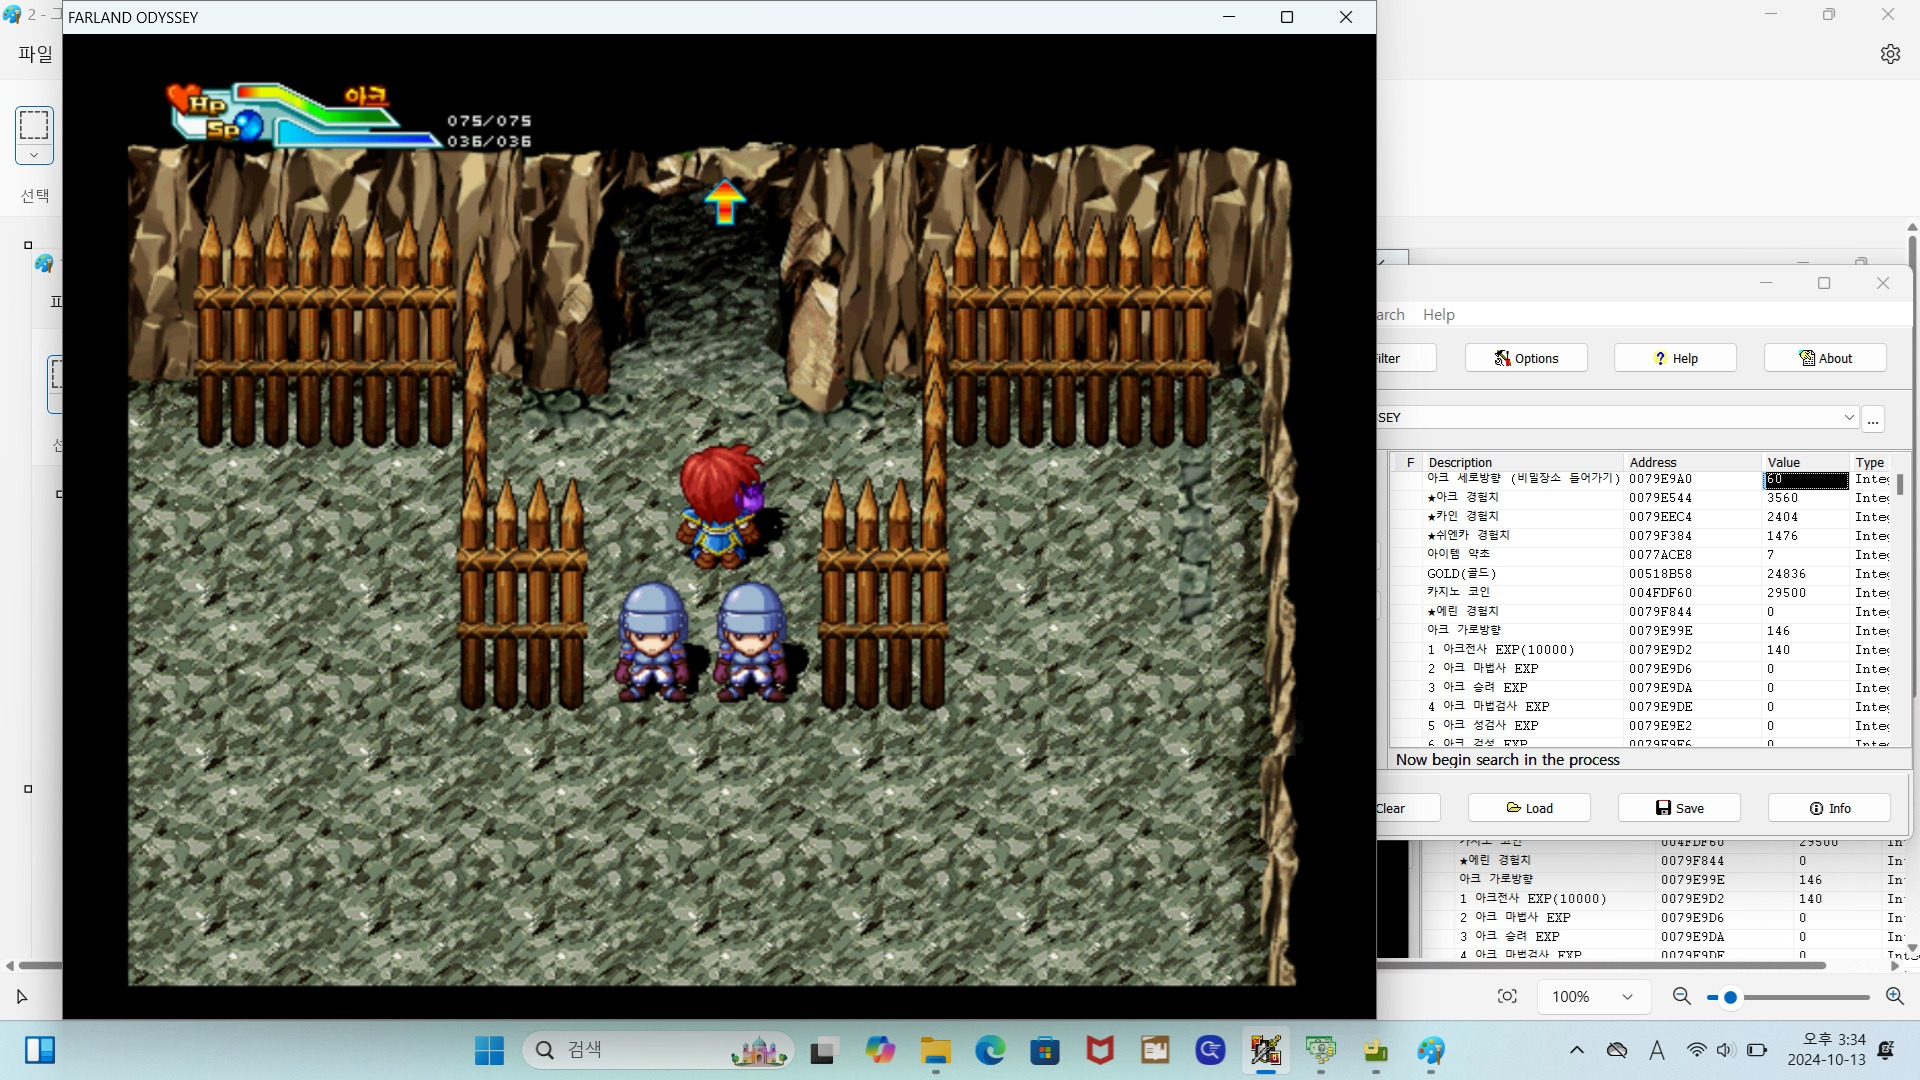Click the zoom-out magnifier icon
The image size is (1920, 1080).
click(x=1682, y=996)
